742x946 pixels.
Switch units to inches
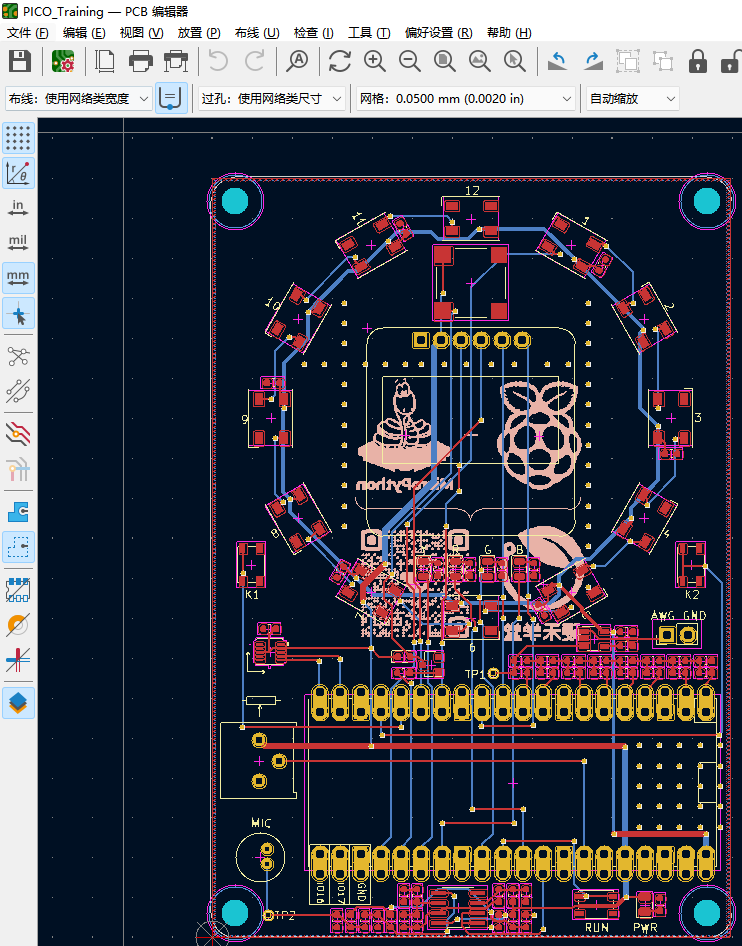(x=18, y=208)
